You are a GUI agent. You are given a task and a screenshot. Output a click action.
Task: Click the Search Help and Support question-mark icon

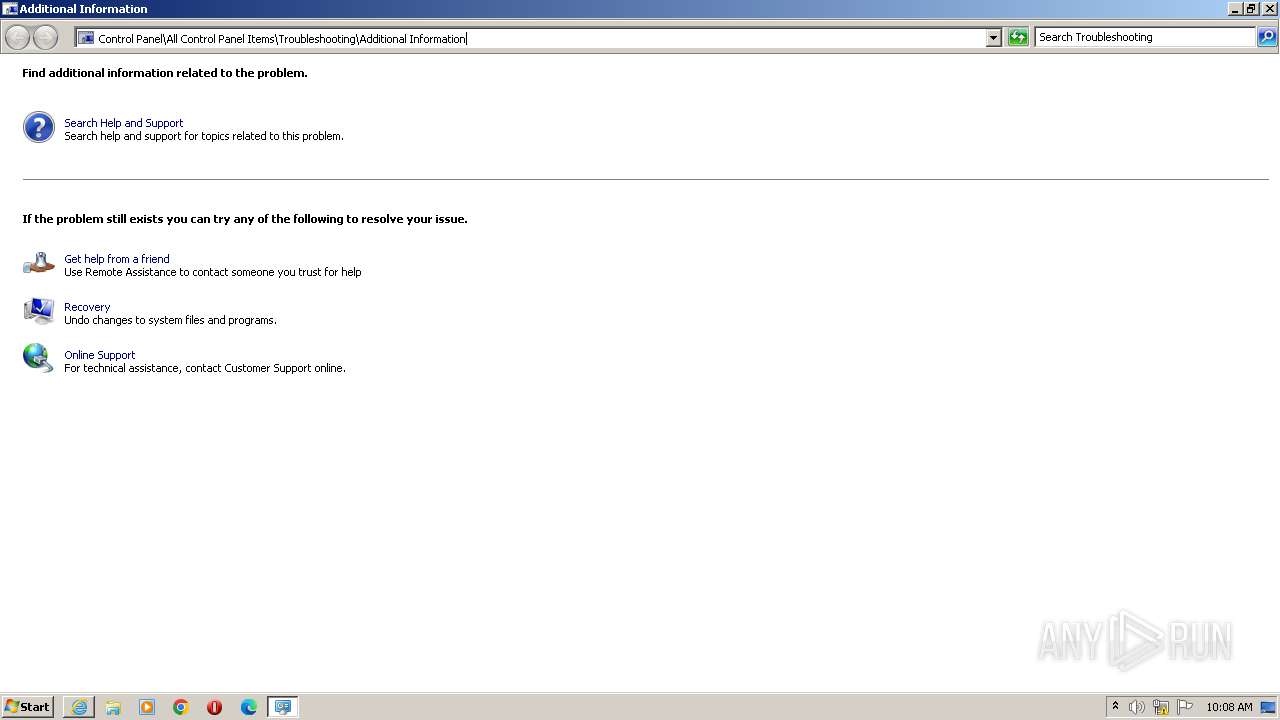click(39, 127)
